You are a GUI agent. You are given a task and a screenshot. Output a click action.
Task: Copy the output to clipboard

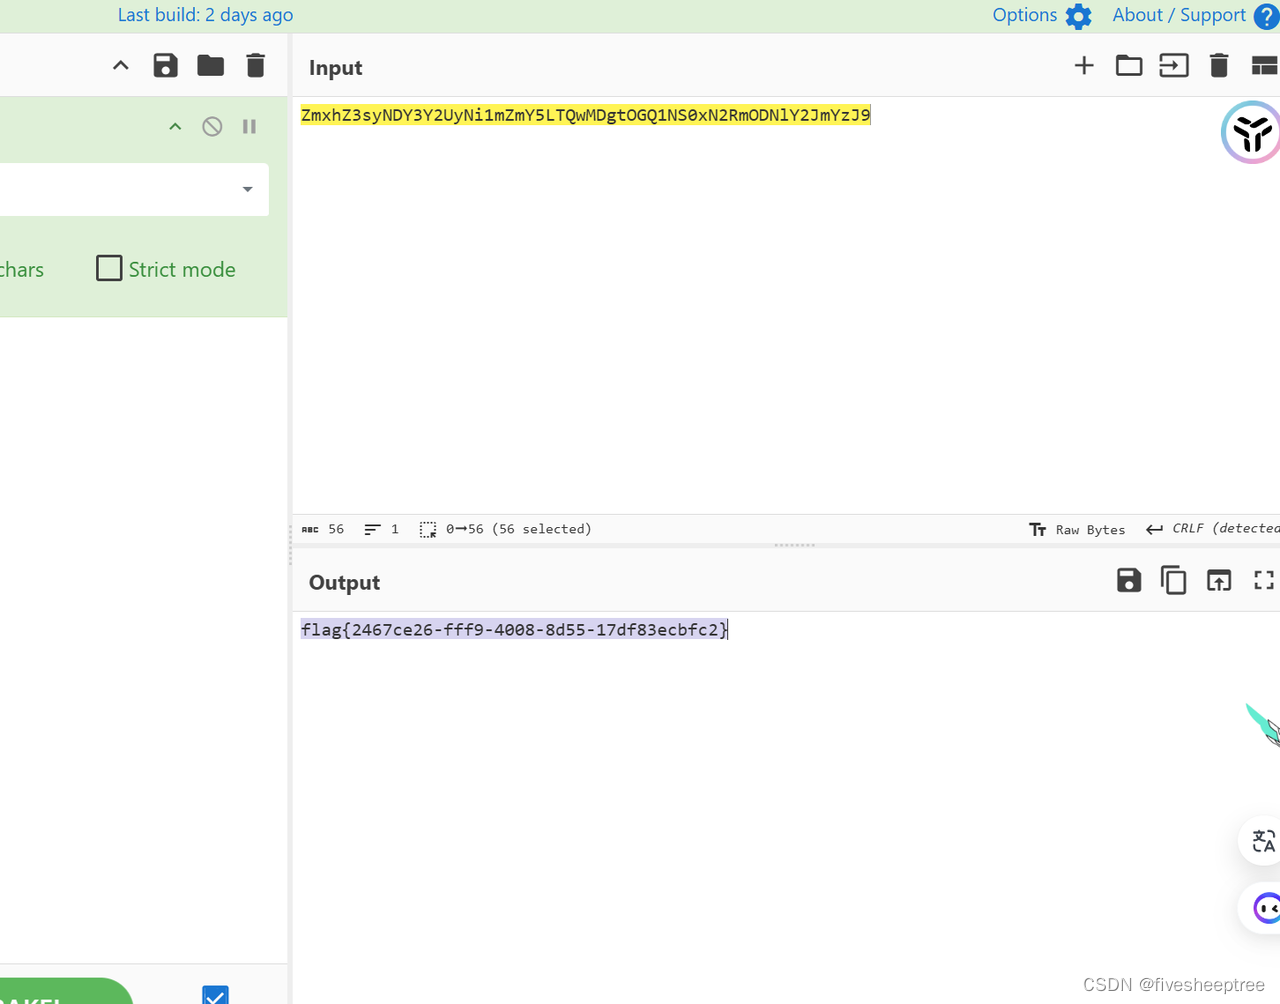(1174, 580)
